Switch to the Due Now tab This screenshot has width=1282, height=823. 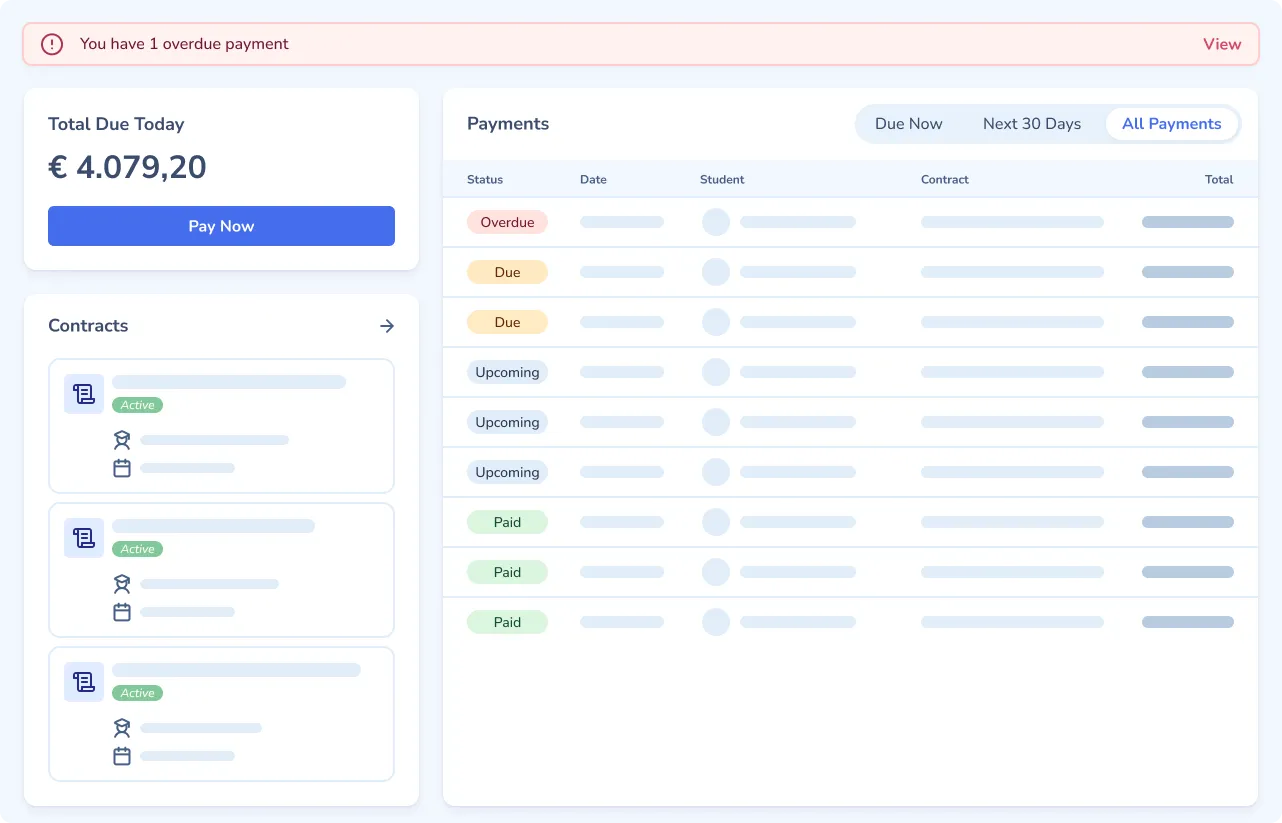pyautogui.click(x=908, y=123)
